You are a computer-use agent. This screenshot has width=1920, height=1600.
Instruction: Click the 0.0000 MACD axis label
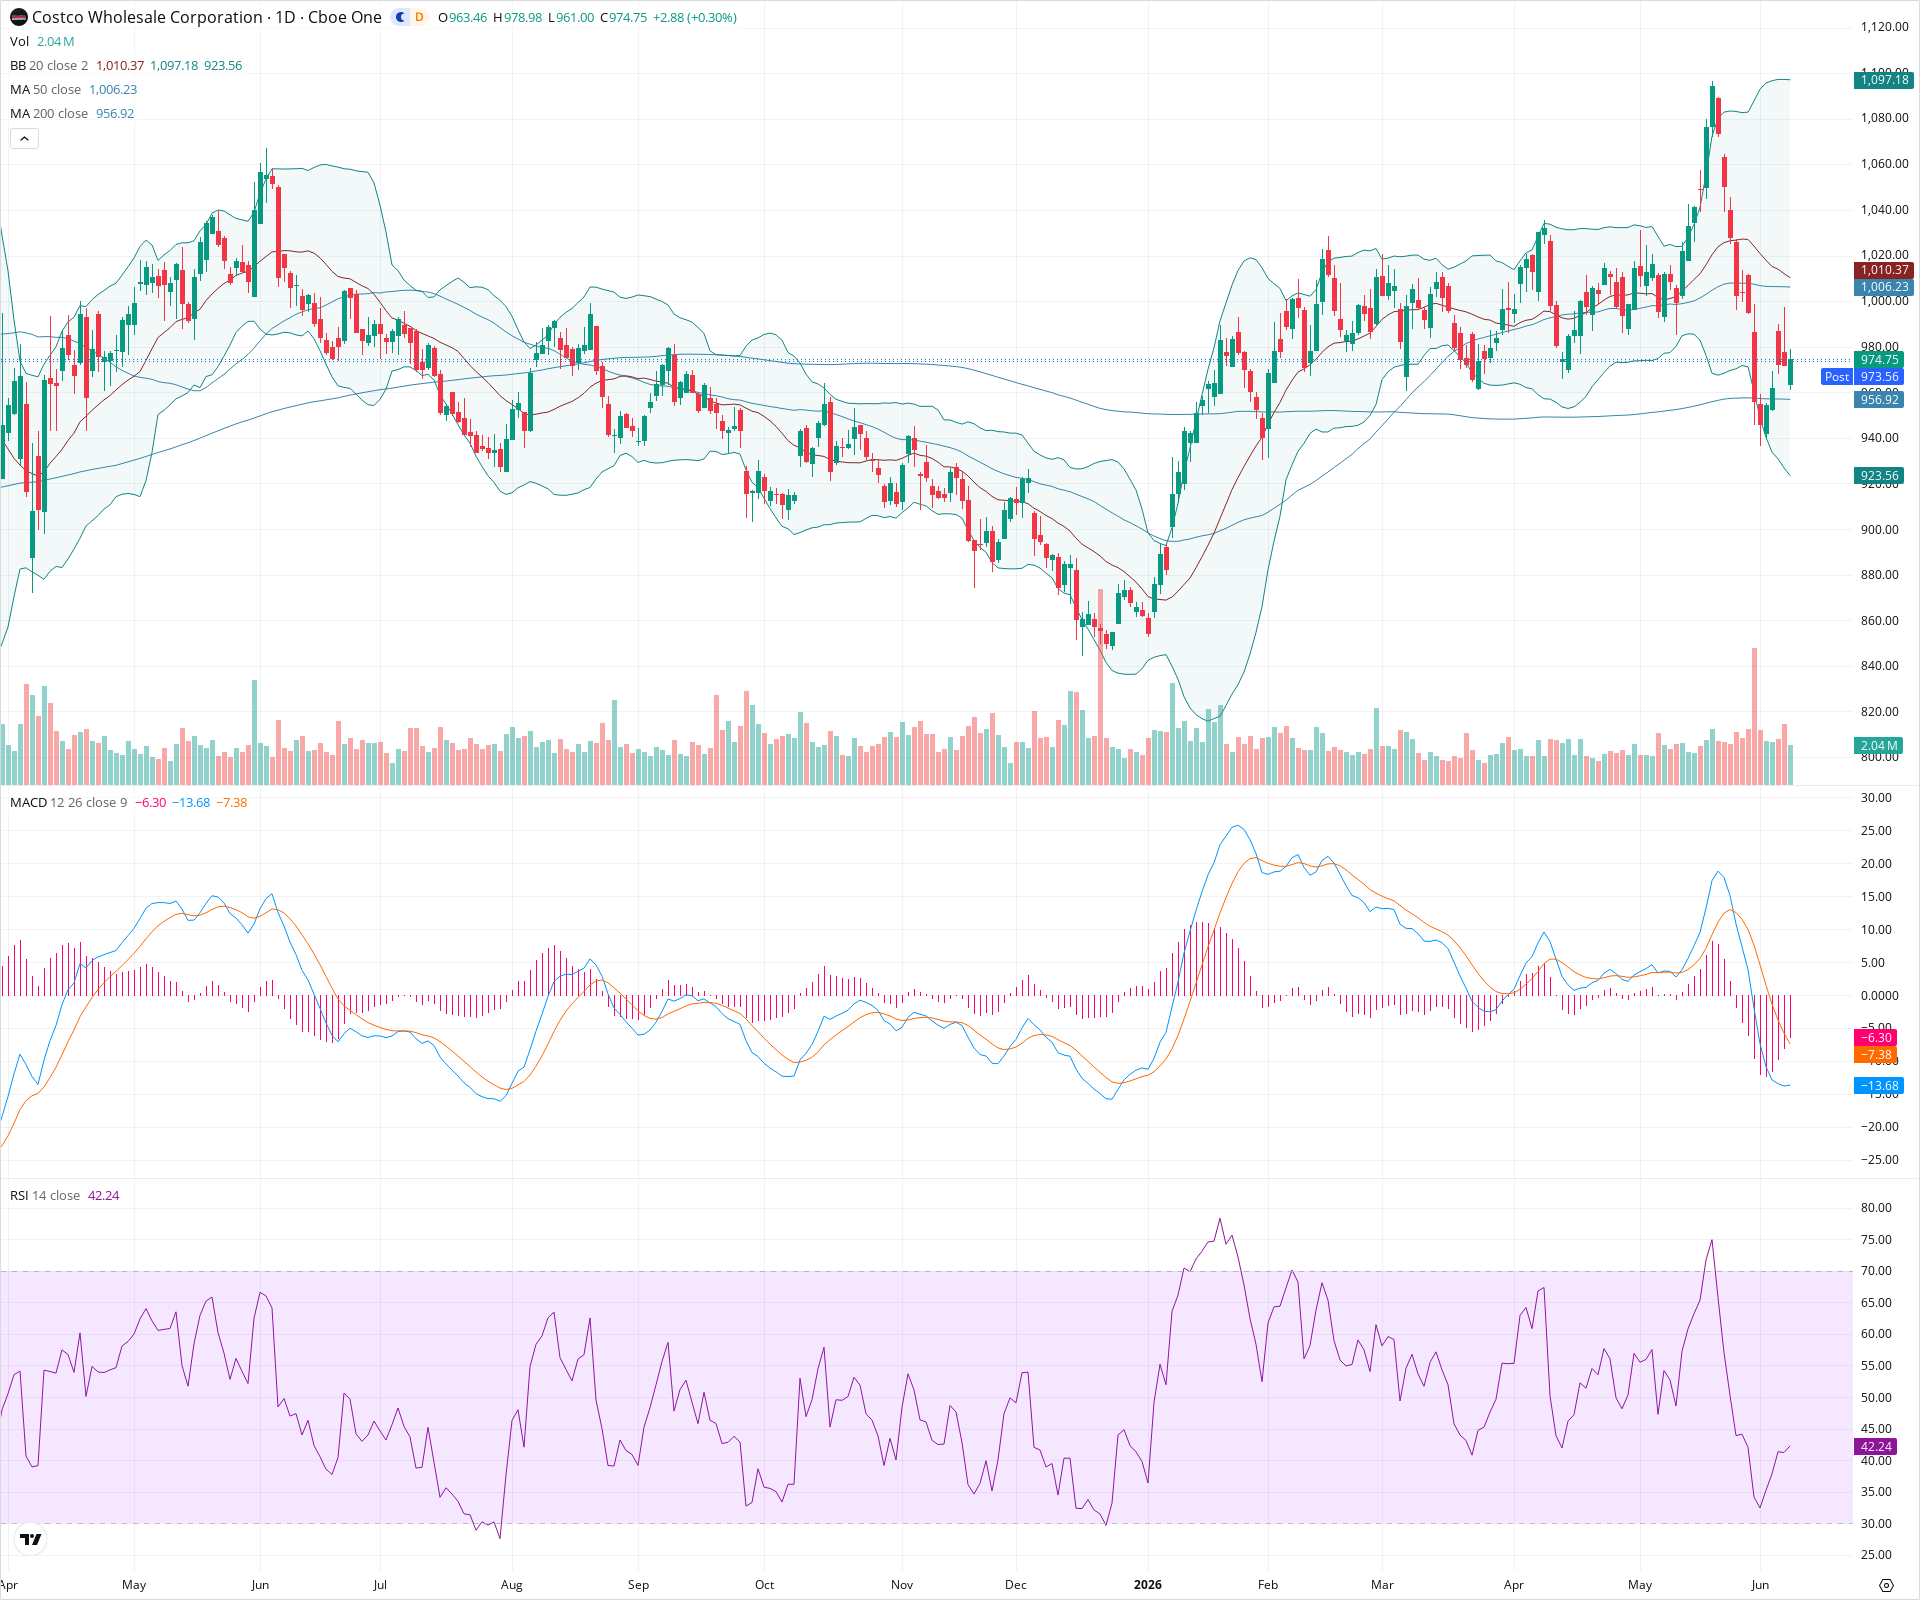point(1876,996)
